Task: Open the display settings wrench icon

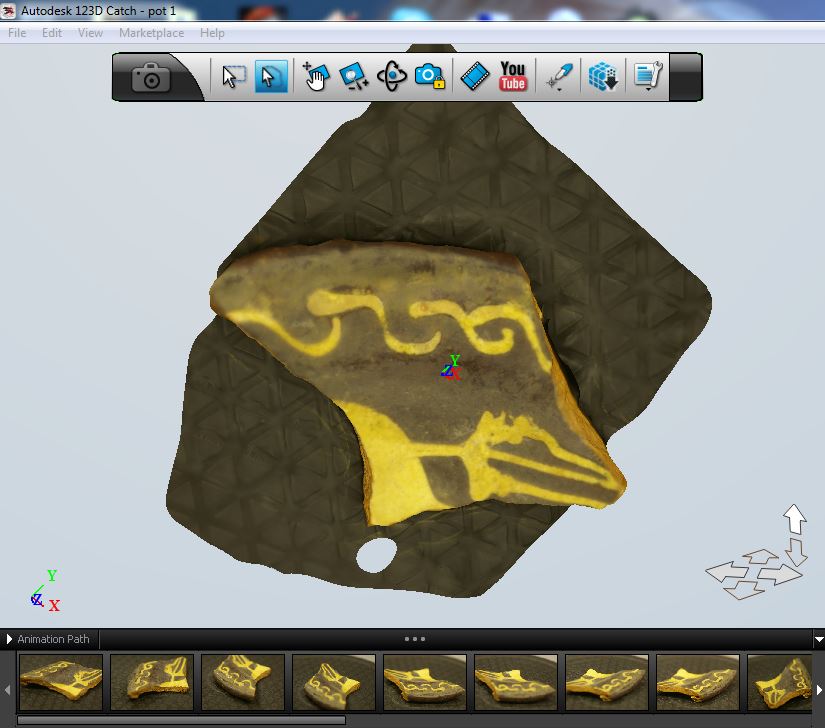Action: [647, 77]
